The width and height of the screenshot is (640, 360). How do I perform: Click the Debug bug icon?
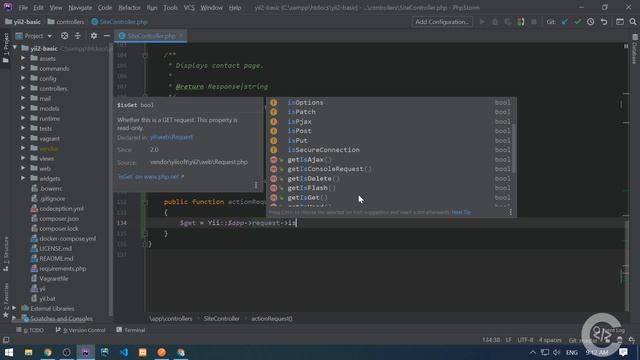tap(495, 22)
